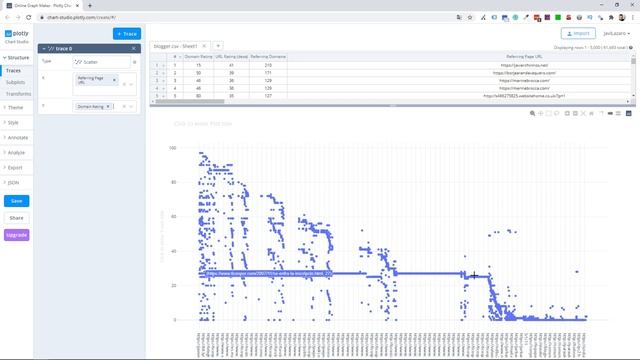Delete trace 0 with its X button

click(x=133, y=49)
